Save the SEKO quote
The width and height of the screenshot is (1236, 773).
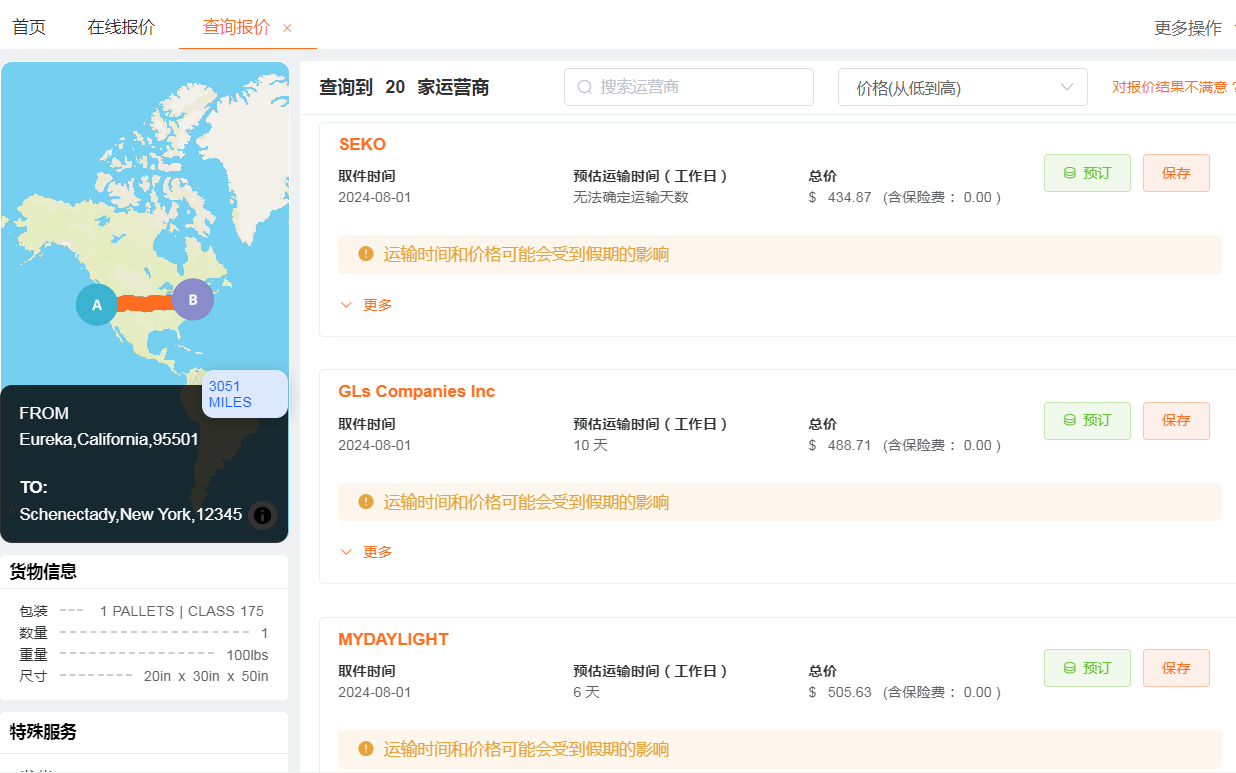pos(1176,173)
